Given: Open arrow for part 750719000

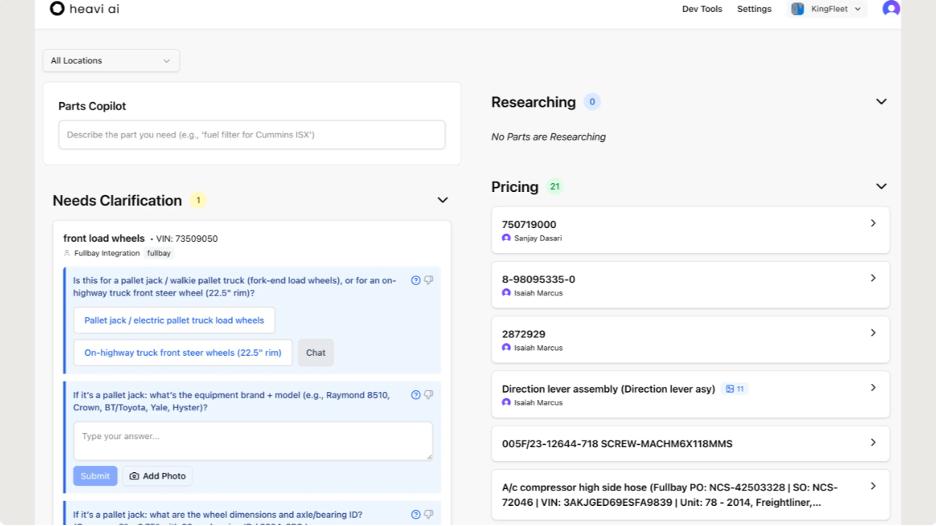Looking at the screenshot, I should (873, 224).
